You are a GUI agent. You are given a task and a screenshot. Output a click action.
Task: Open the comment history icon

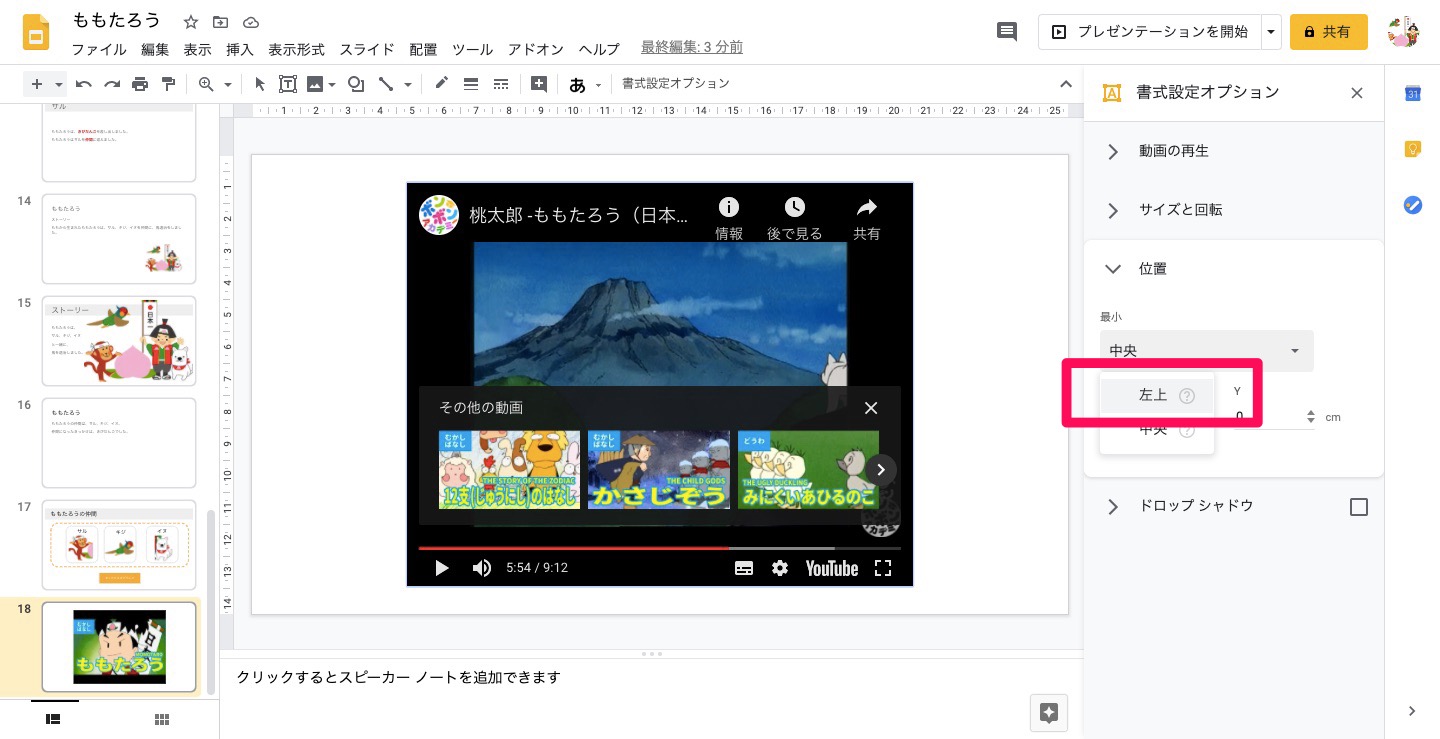point(1007,32)
